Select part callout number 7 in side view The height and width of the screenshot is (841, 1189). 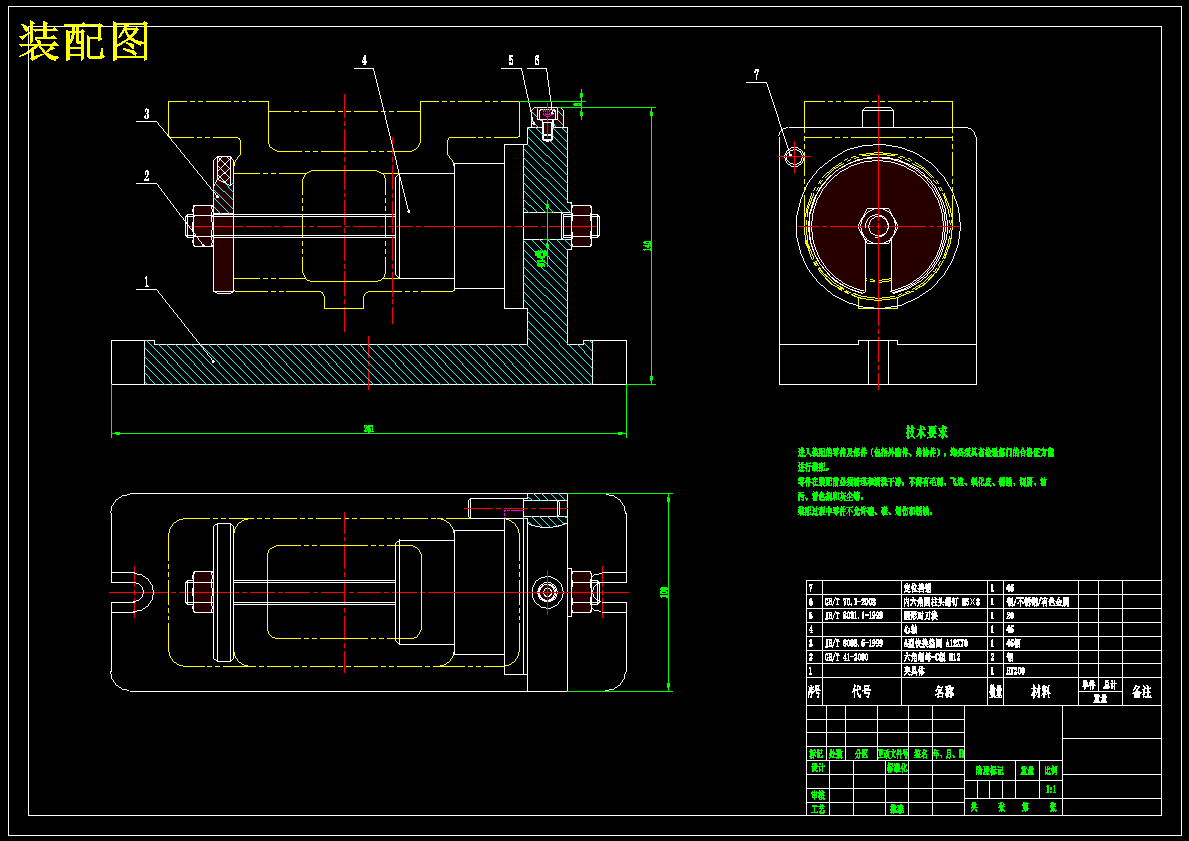click(x=756, y=74)
